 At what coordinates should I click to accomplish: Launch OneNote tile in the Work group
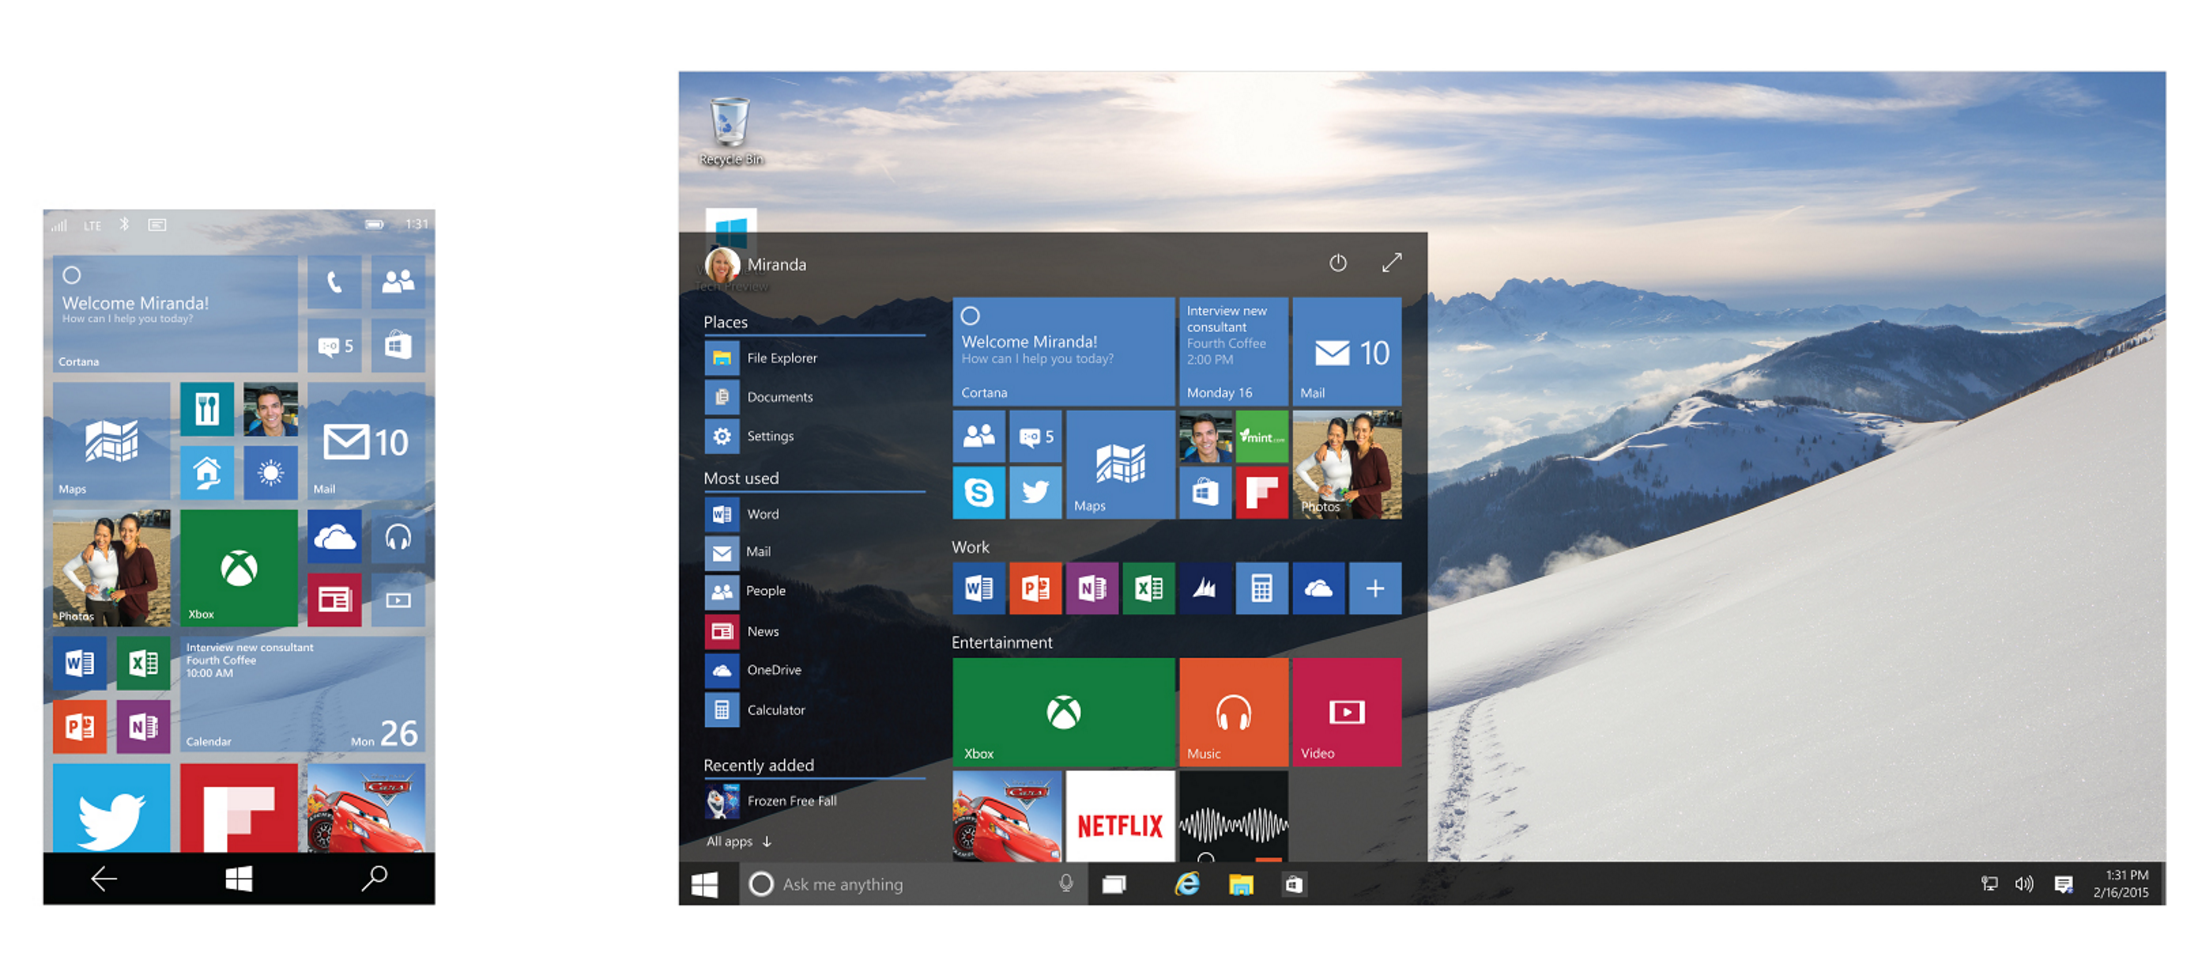point(1092,588)
